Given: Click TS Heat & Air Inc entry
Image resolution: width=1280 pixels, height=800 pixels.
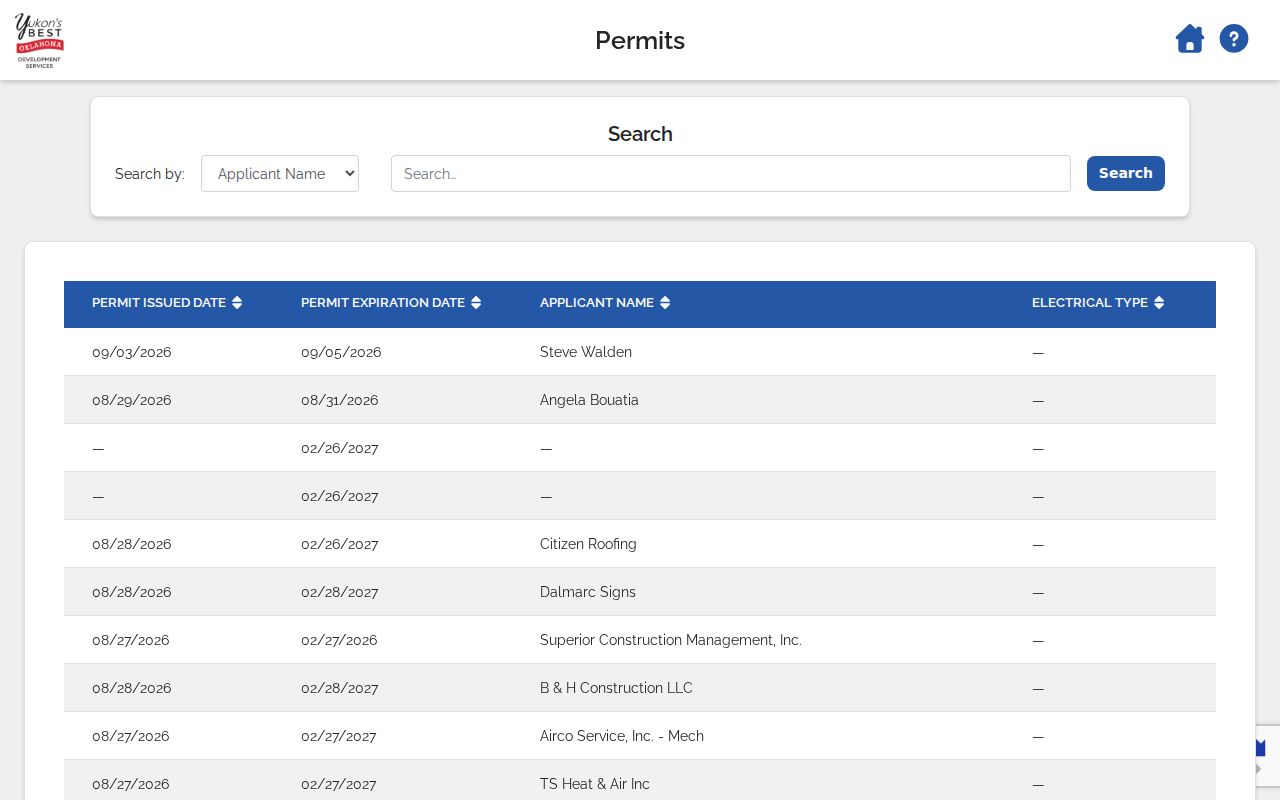Looking at the screenshot, I should point(595,784).
